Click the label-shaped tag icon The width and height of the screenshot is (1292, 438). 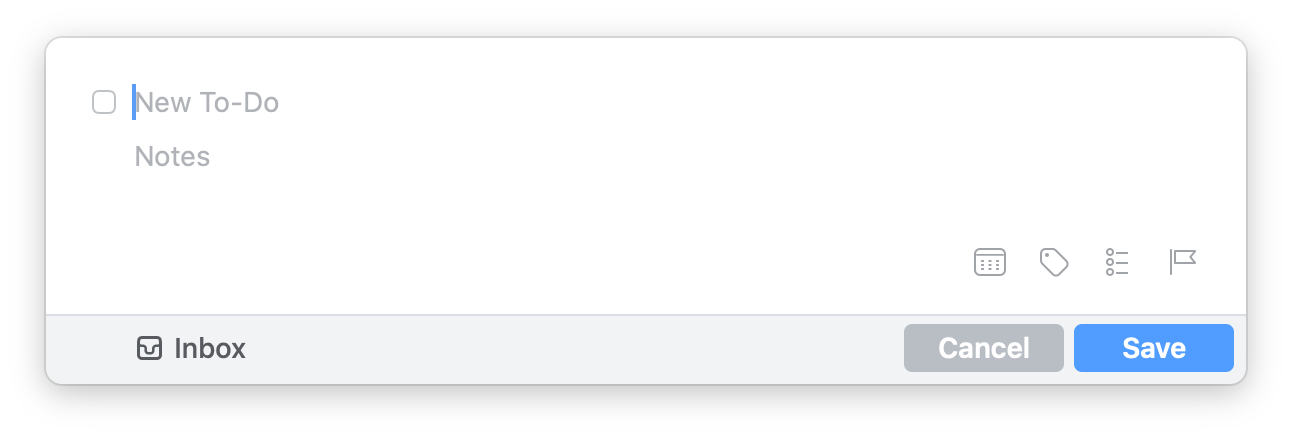click(x=1054, y=262)
